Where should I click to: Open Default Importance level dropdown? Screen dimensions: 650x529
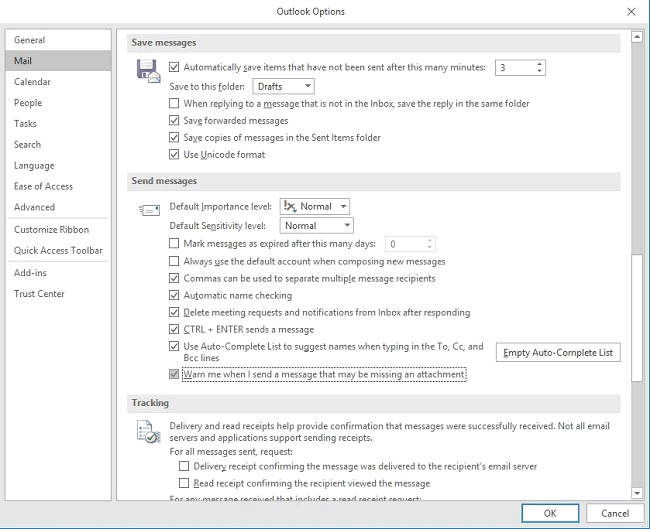[315, 206]
